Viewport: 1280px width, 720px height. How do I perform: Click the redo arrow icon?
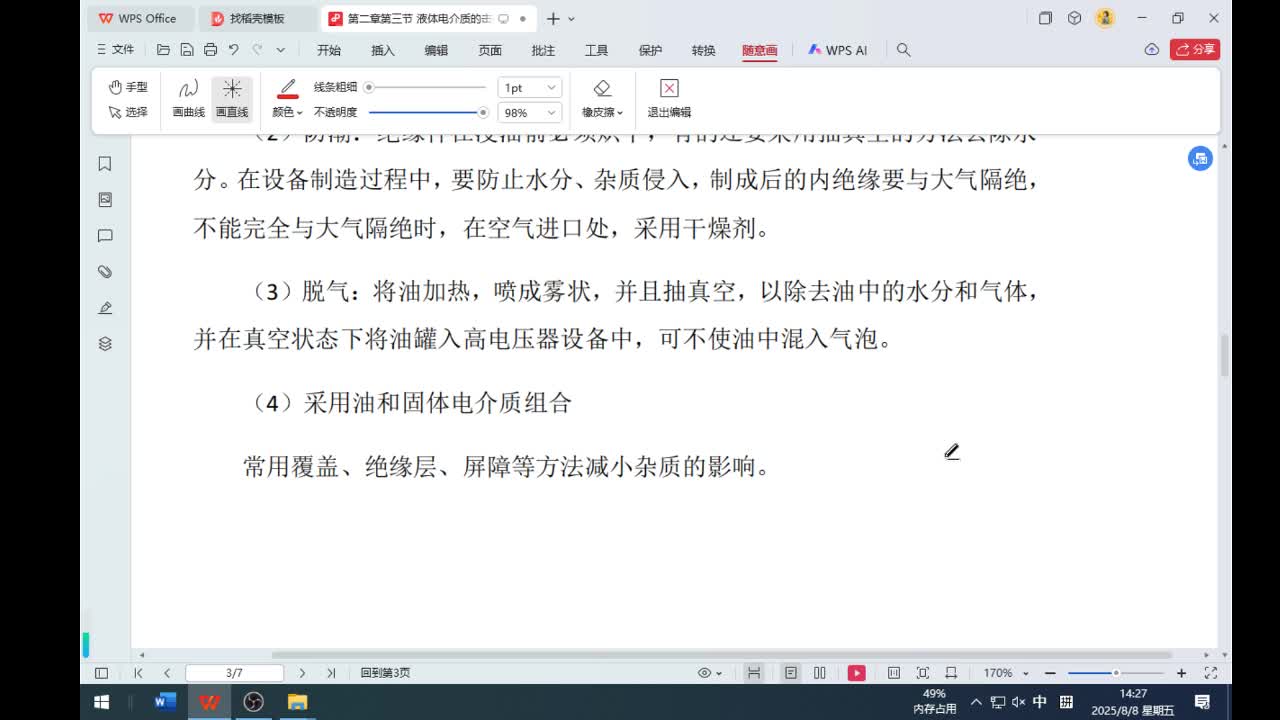pyautogui.click(x=257, y=49)
